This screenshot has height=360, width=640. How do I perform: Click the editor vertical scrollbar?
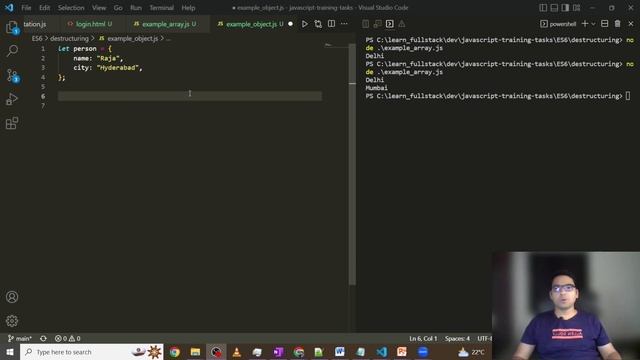352,163
